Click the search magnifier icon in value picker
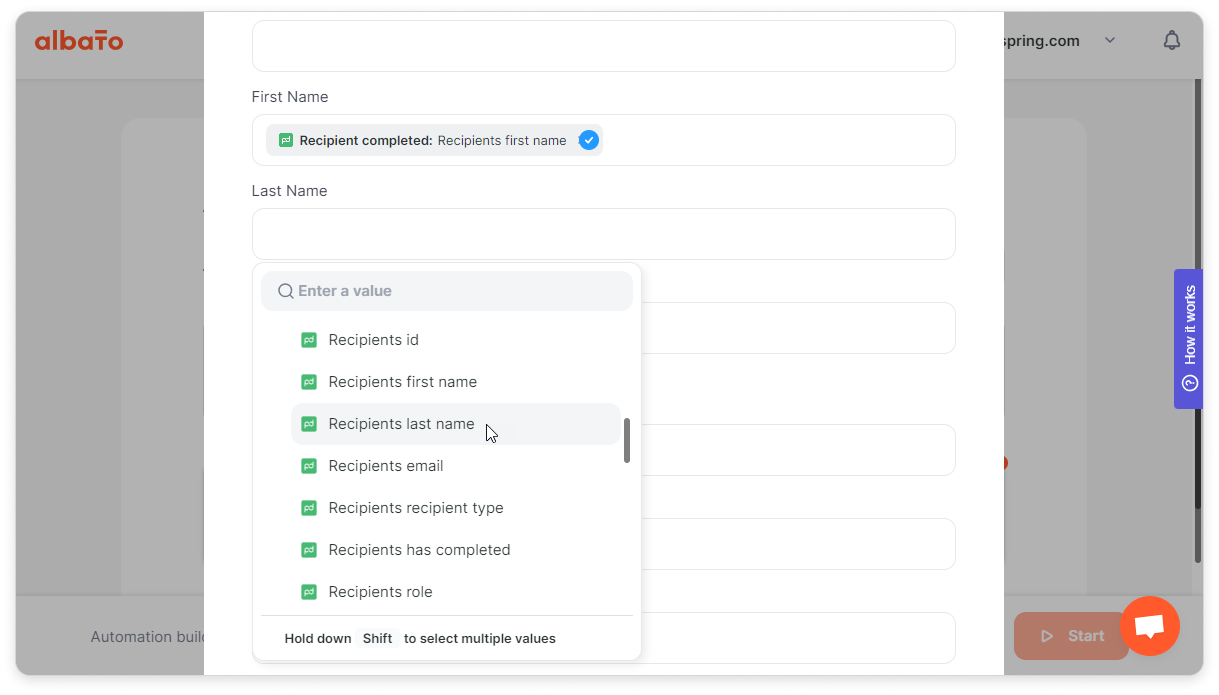The height and width of the screenshot is (695, 1219). (x=285, y=291)
